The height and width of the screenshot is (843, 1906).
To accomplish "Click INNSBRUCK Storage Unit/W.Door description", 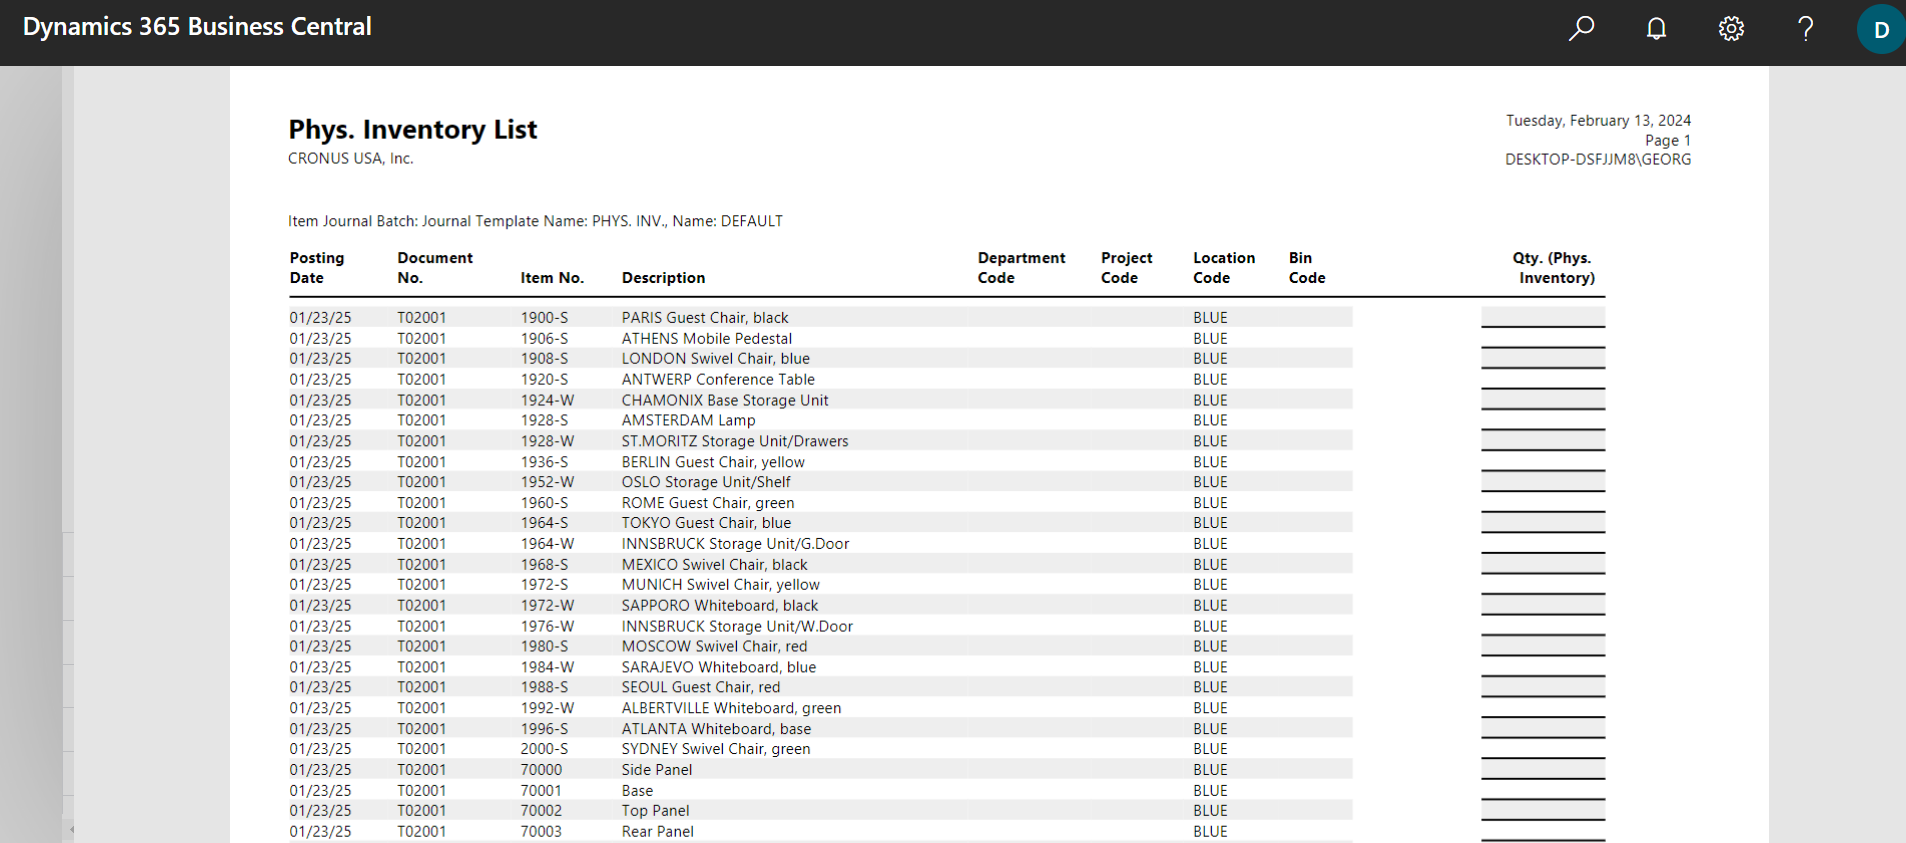I will click(737, 627).
